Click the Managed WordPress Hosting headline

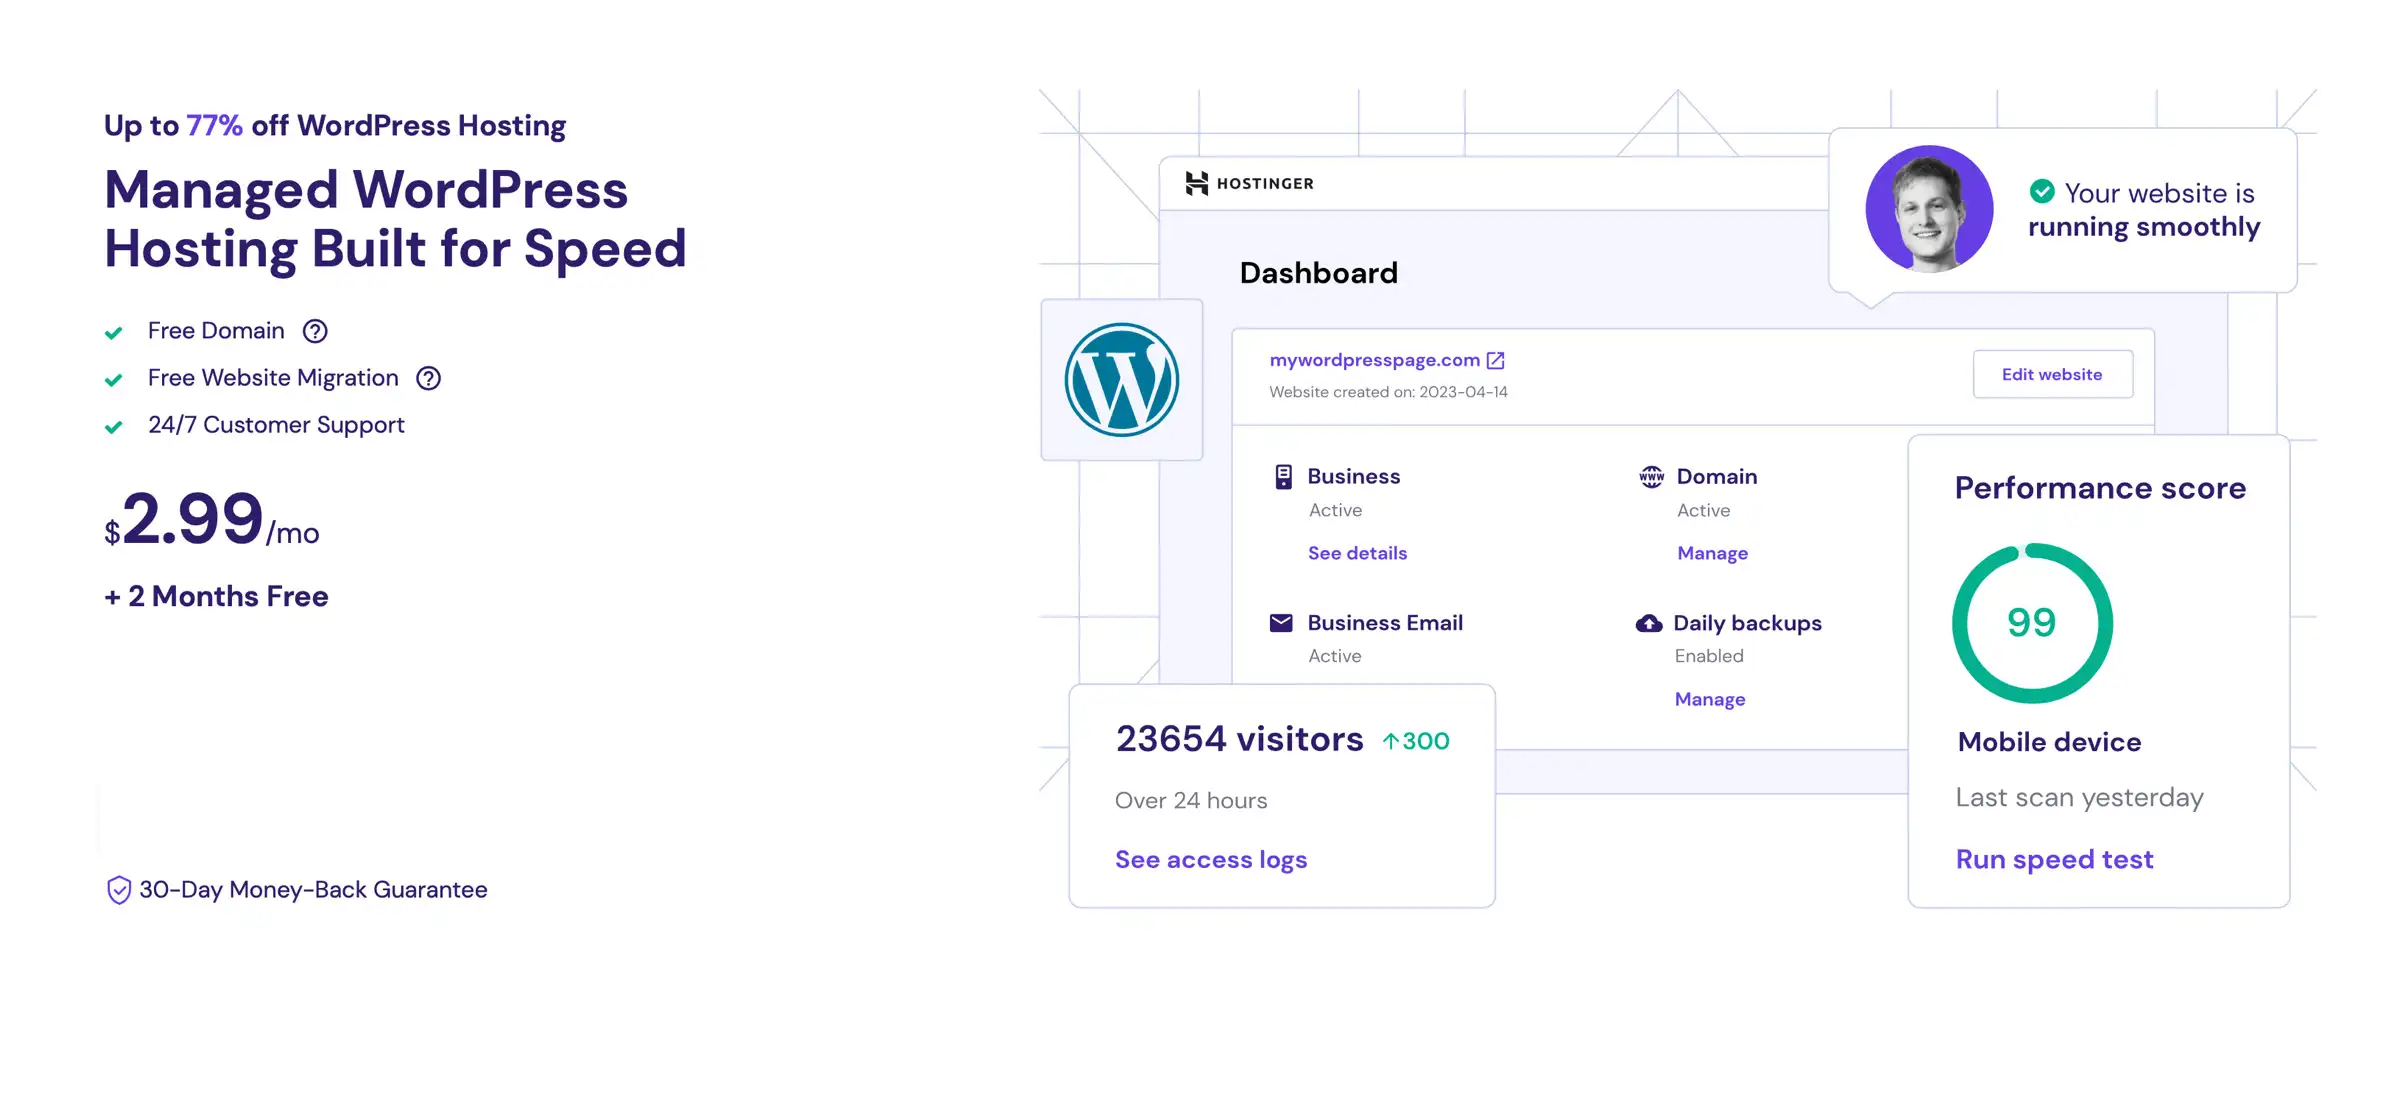coord(395,219)
